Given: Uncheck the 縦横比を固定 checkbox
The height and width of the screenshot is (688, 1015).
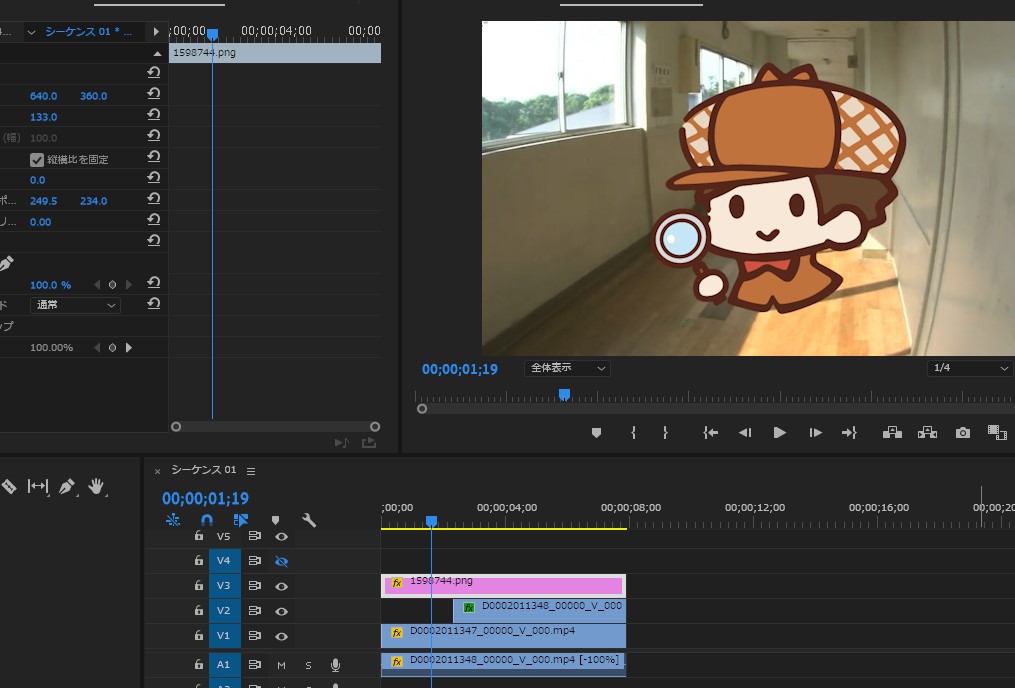Looking at the screenshot, I should pyautogui.click(x=37, y=159).
